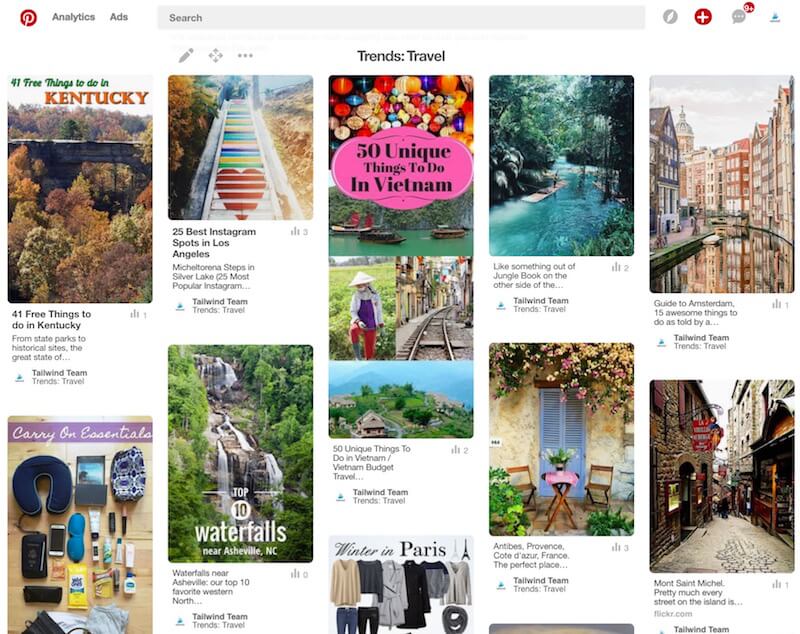Click stats icon on Los Angeles pin
800x634 pixels.
pos(295,232)
